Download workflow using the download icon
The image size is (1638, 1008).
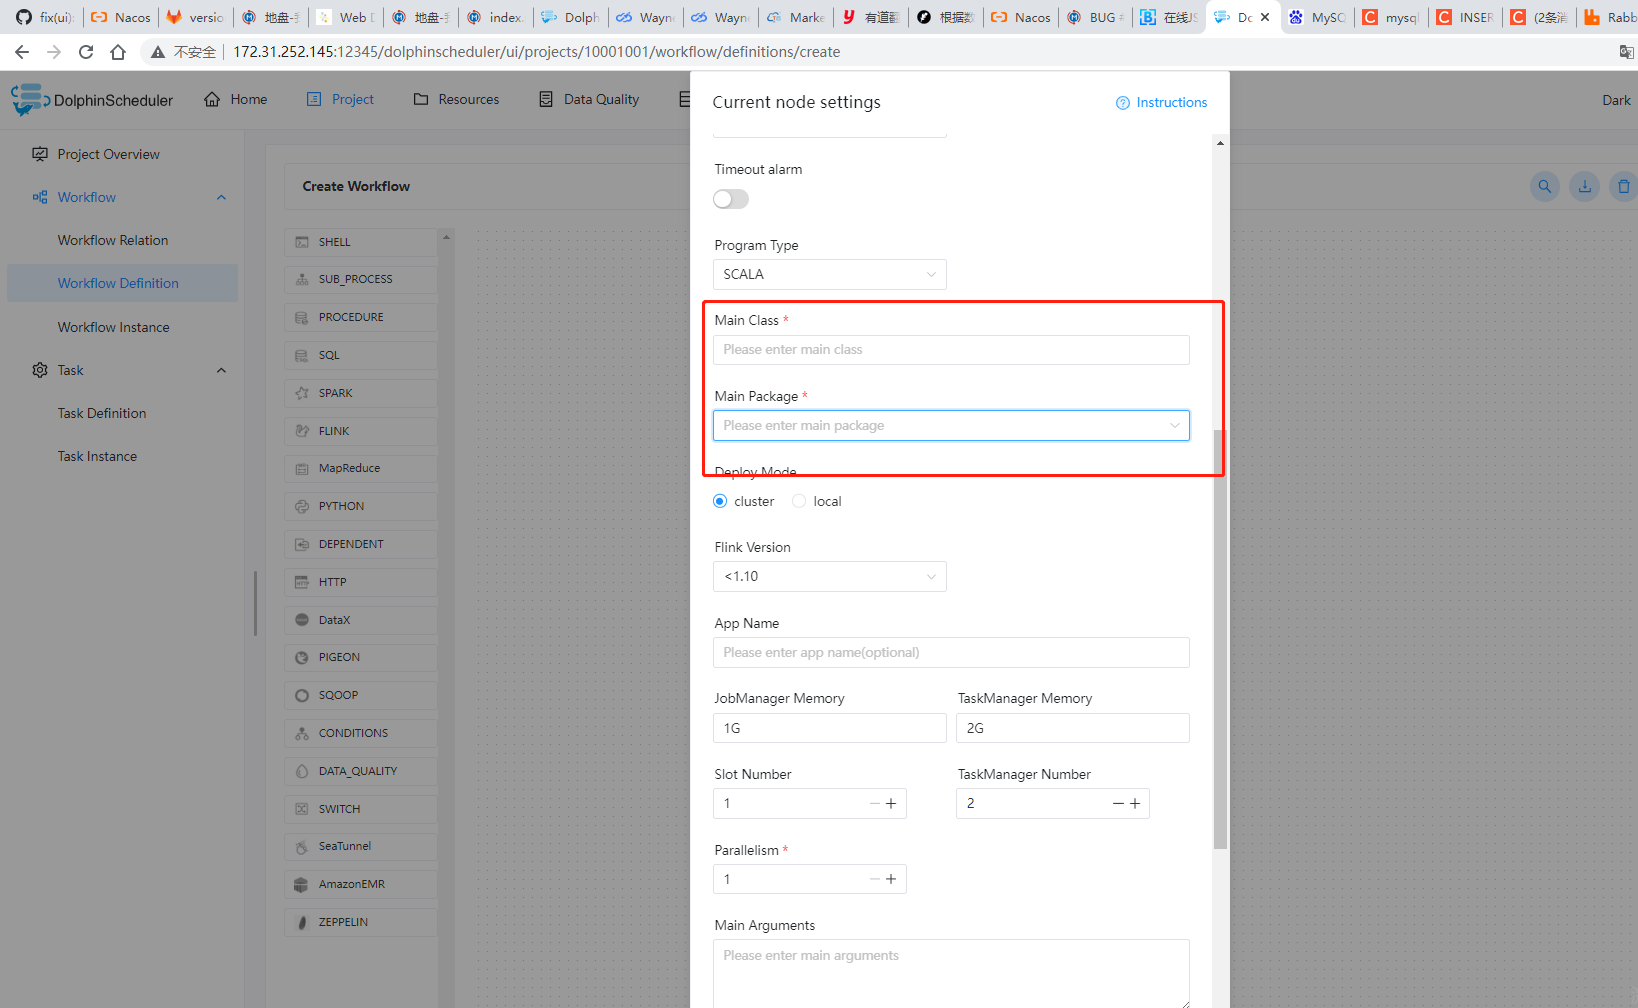coord(1584,186)
